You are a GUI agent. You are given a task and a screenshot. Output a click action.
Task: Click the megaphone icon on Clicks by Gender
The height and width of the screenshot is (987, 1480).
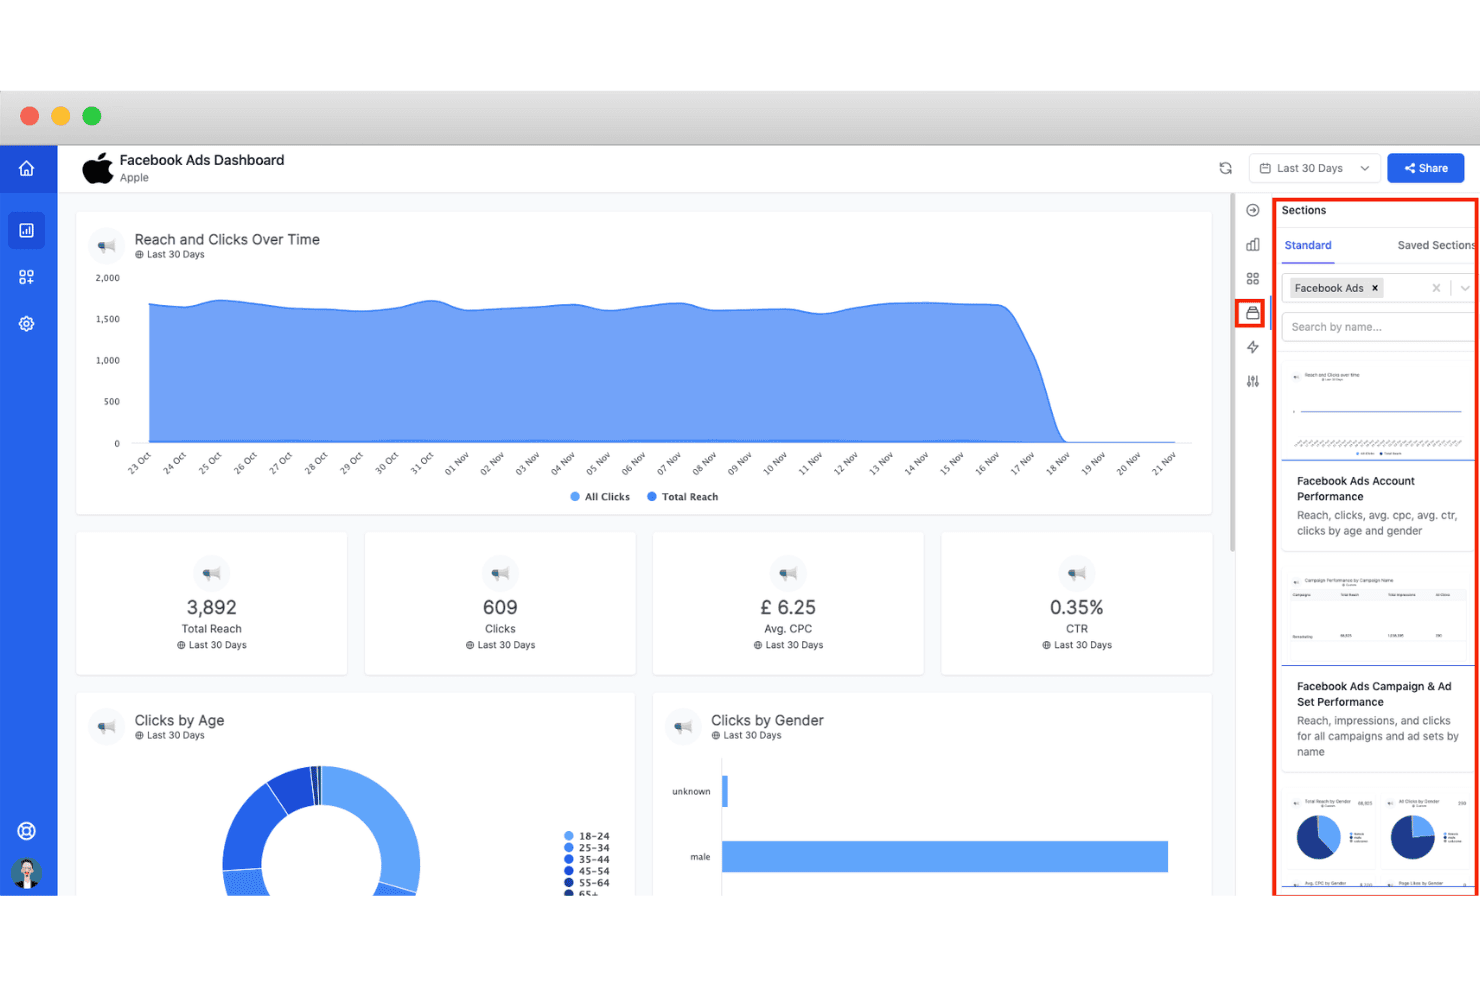683,727
